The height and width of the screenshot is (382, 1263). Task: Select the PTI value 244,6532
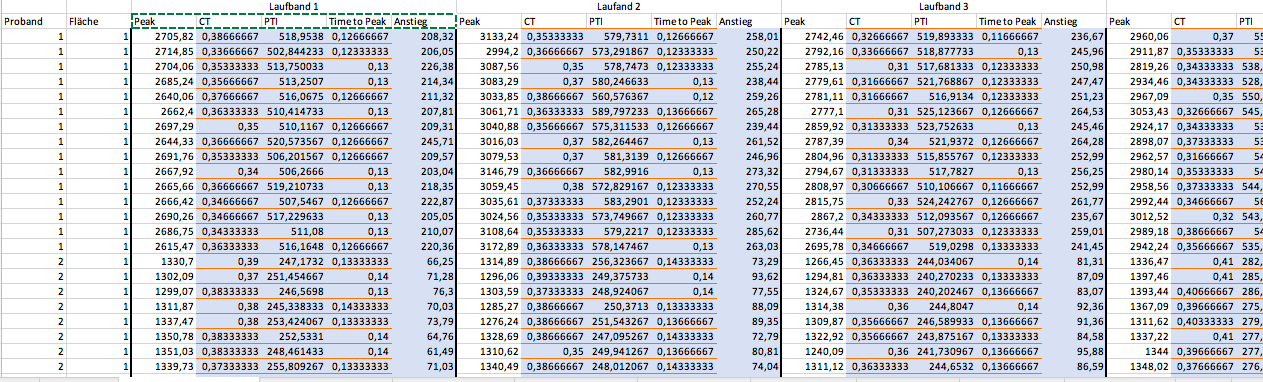pyautogui.click(x=943, y=366)
